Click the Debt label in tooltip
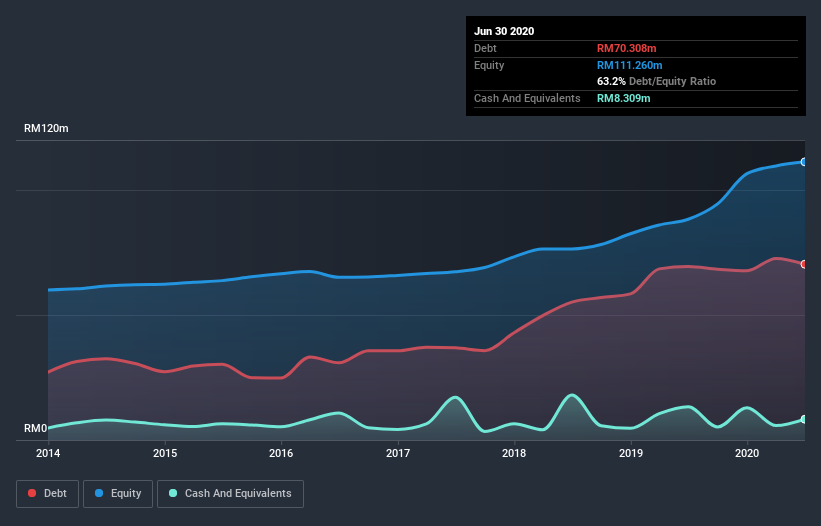 pos(485,48)
